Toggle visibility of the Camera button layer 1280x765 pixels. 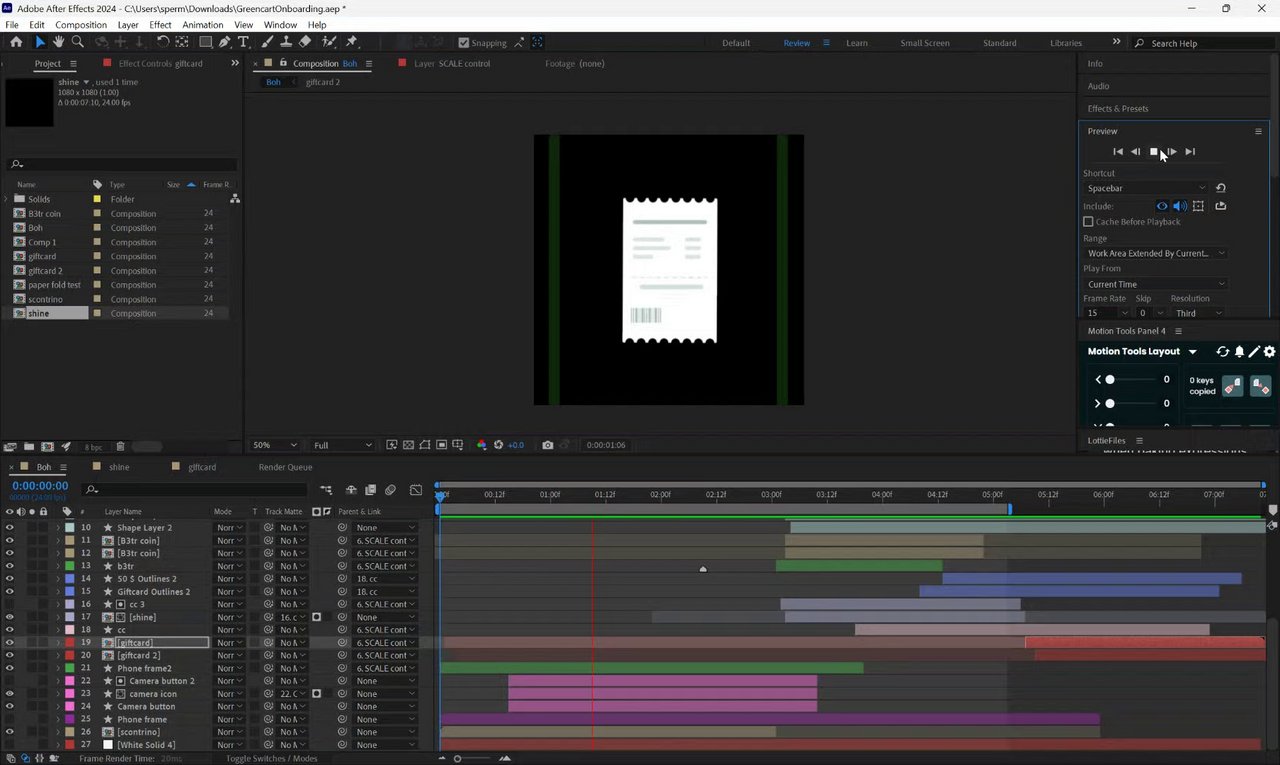(9, 707)
